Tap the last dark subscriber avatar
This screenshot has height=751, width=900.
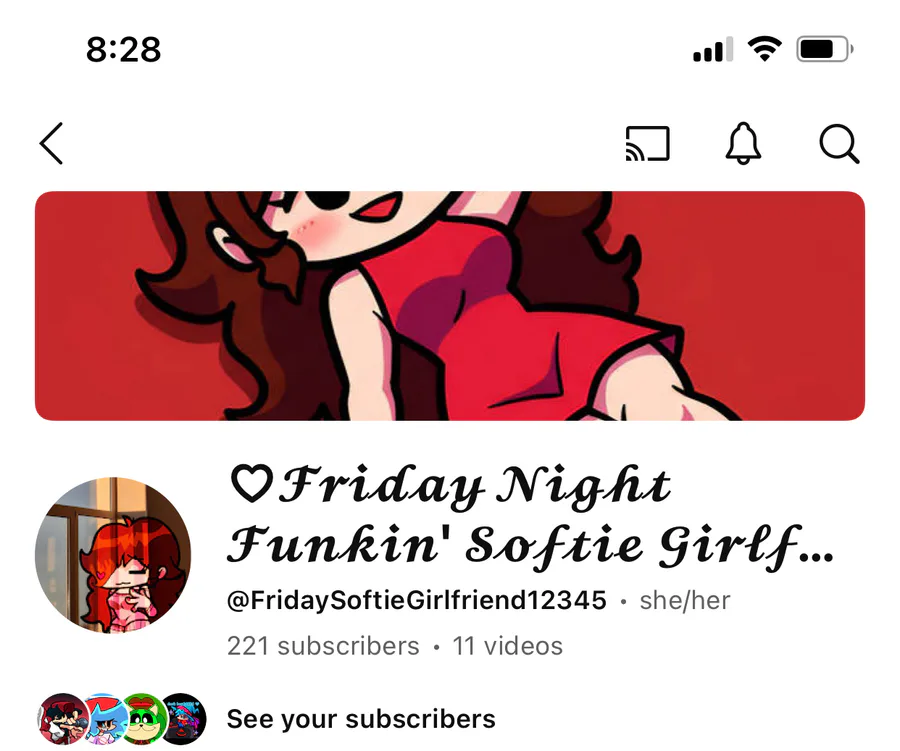click(x=183, y=719)
